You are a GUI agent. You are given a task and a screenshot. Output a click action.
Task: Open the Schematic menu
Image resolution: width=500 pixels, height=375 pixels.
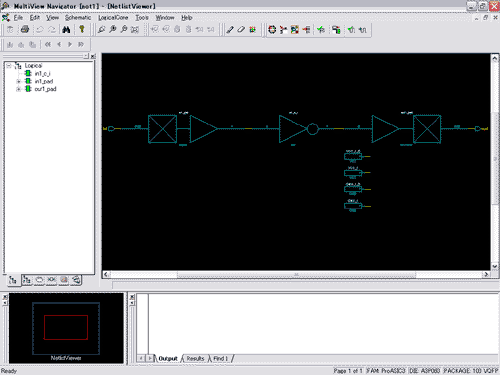pyautogui.click(x=78, y=18)
